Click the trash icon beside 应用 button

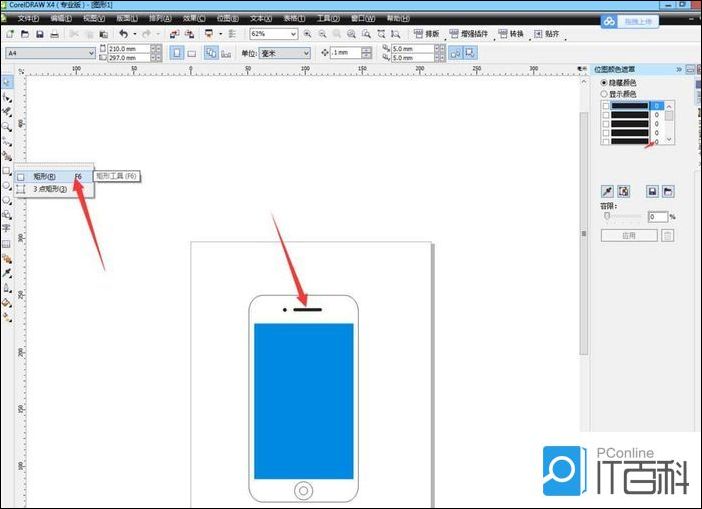[x=668, y=236]
